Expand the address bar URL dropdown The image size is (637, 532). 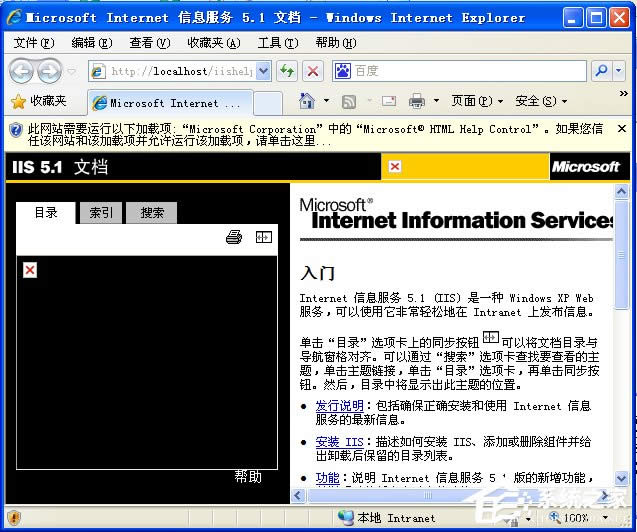pyautogui.click(x=264, y=71)
